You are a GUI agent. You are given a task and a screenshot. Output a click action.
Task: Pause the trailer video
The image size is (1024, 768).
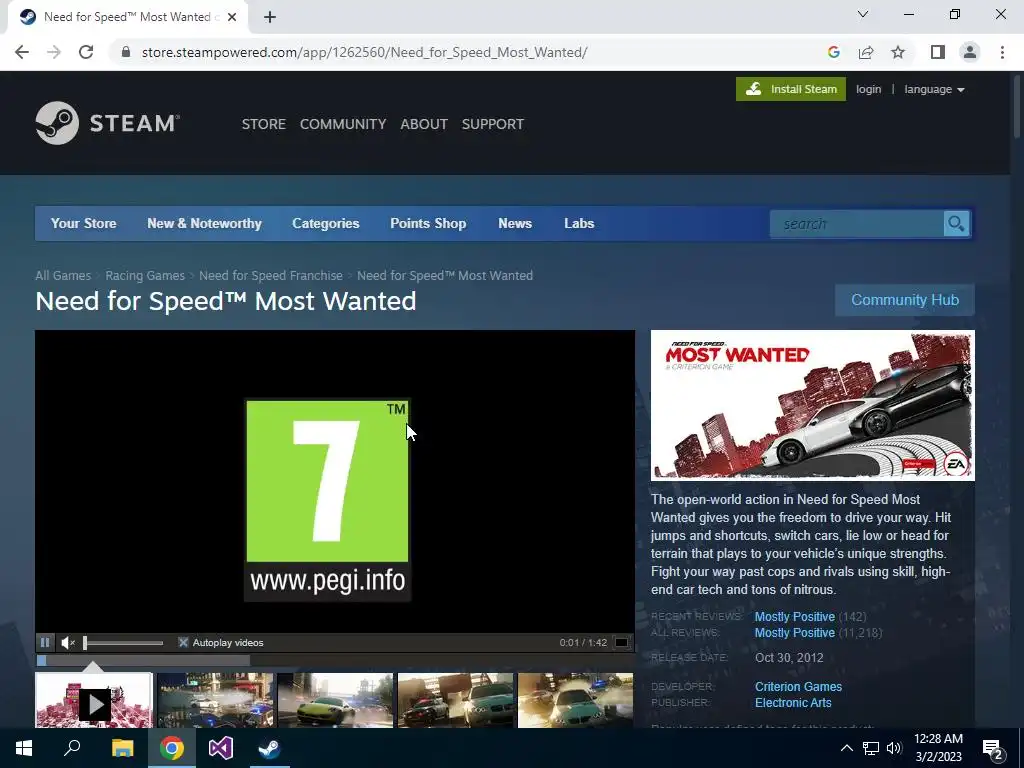44,643
